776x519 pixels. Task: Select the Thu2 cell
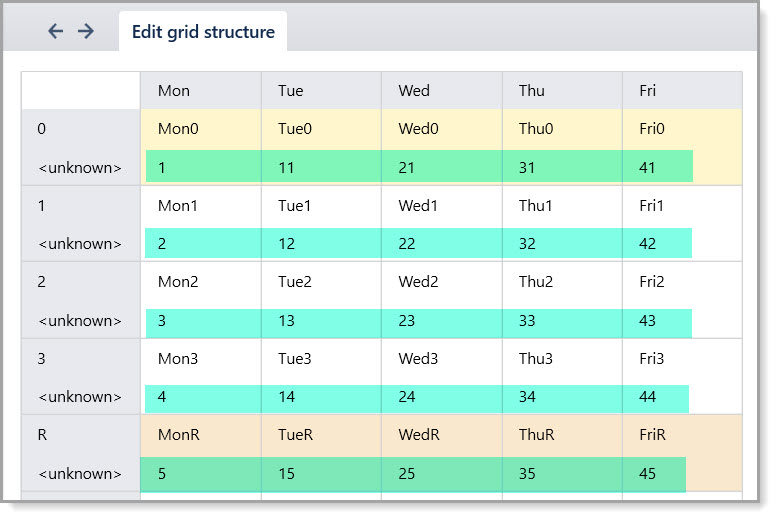pyautogui.click(x=562, y=282)
